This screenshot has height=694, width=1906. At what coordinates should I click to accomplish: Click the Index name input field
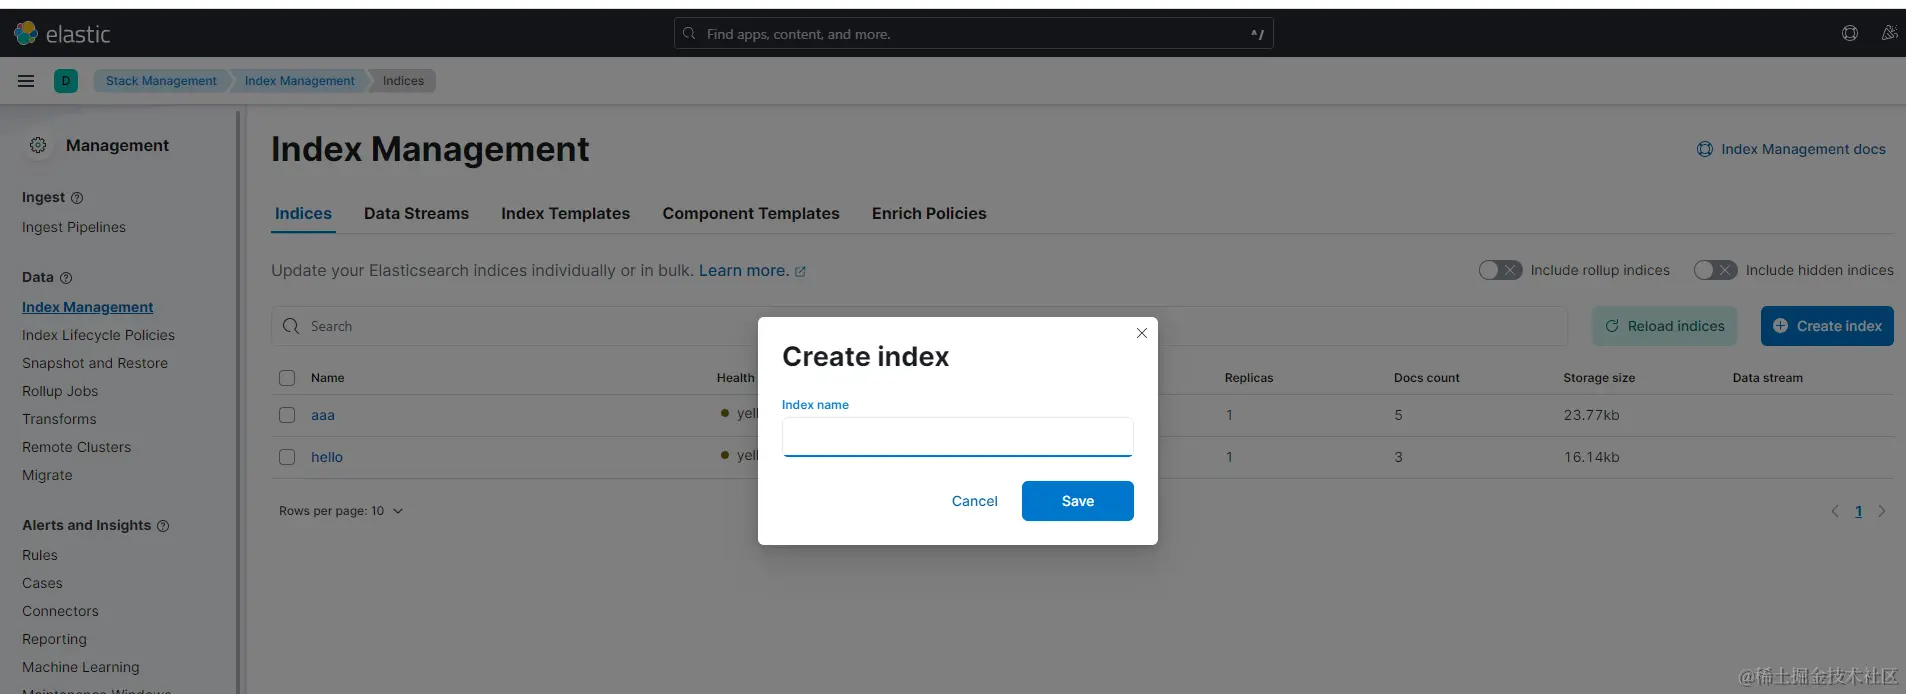tap(957, 437)
